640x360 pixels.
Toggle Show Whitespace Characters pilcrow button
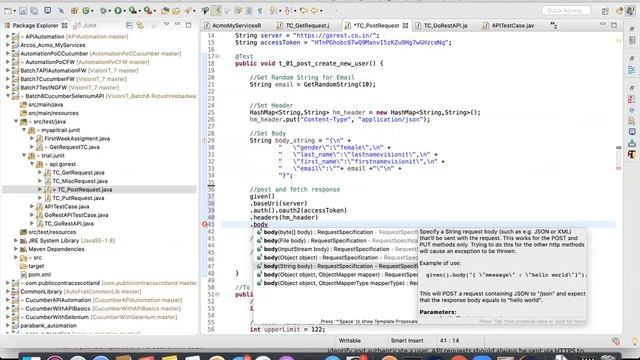pyautogui.click(x=260, y=11)
